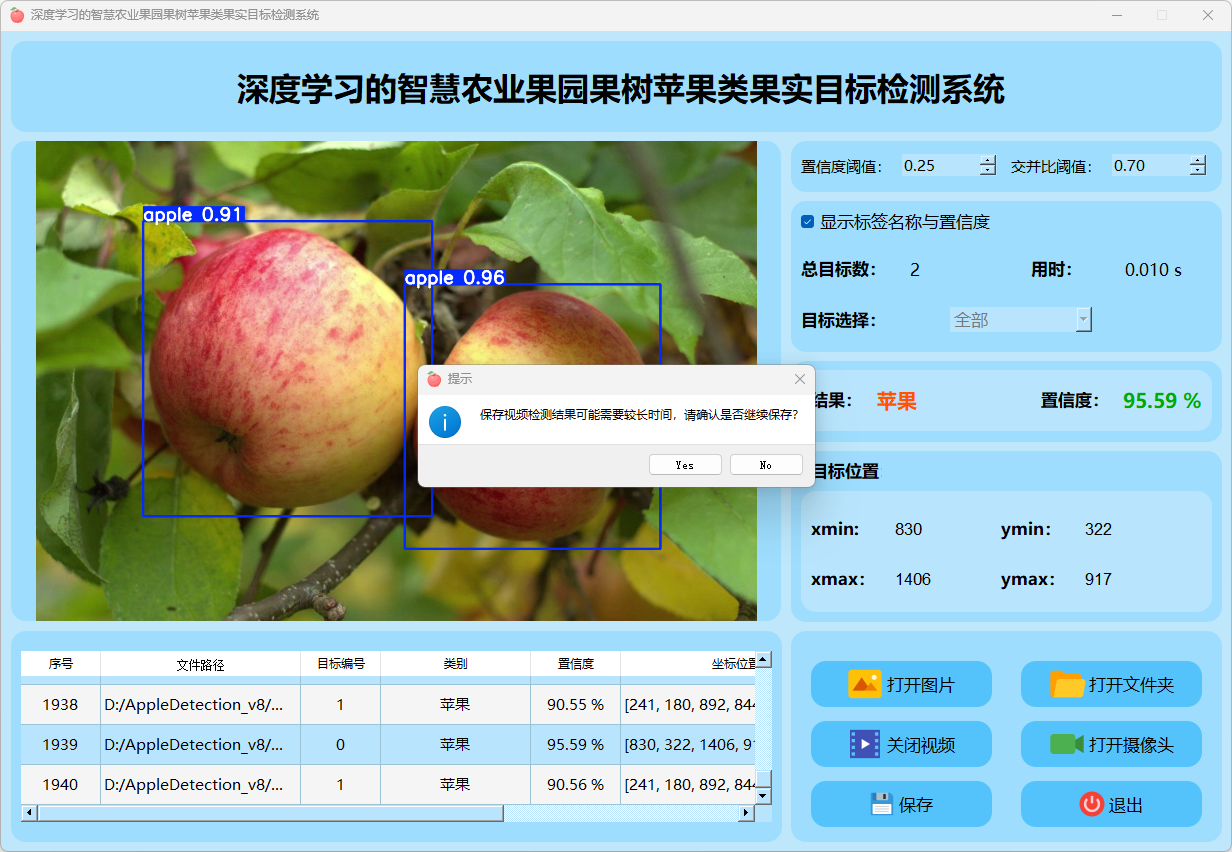The image size is (1232, 852).
Task: Click the 打开图片 picture icon
Action: [864, 684]
